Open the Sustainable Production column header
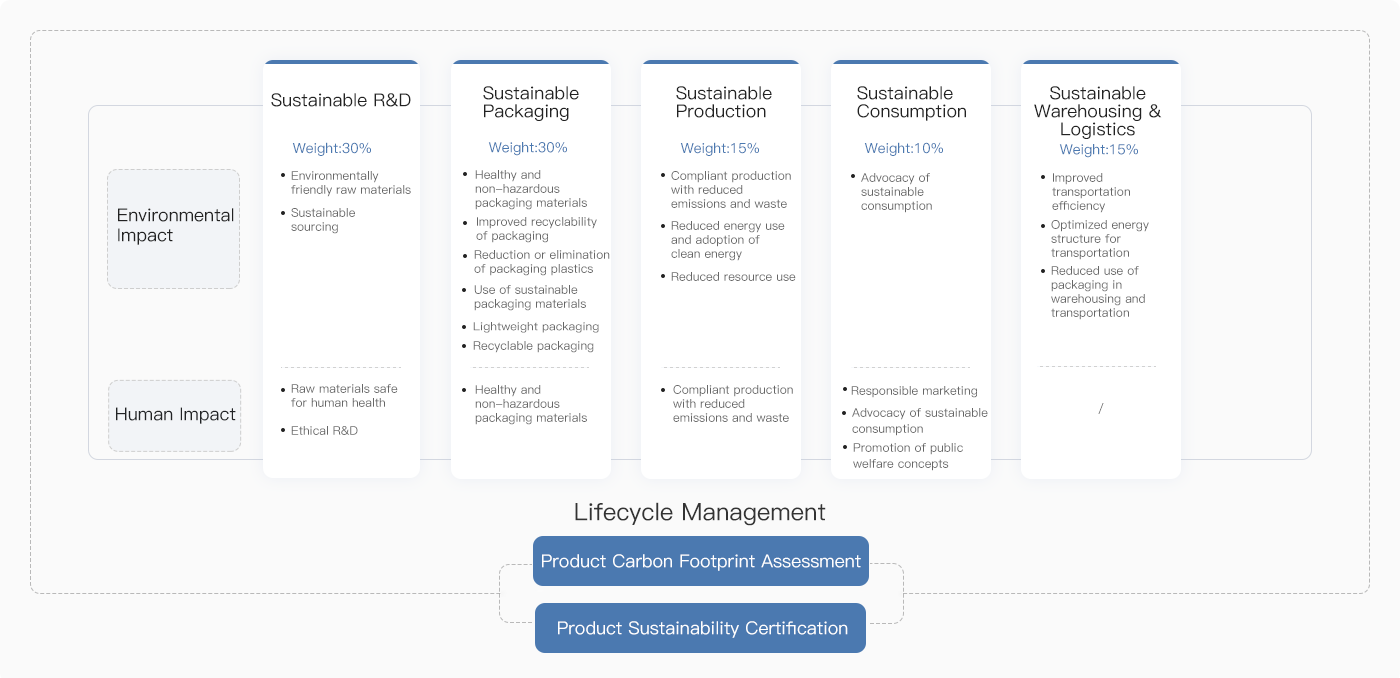 point(723,102)
